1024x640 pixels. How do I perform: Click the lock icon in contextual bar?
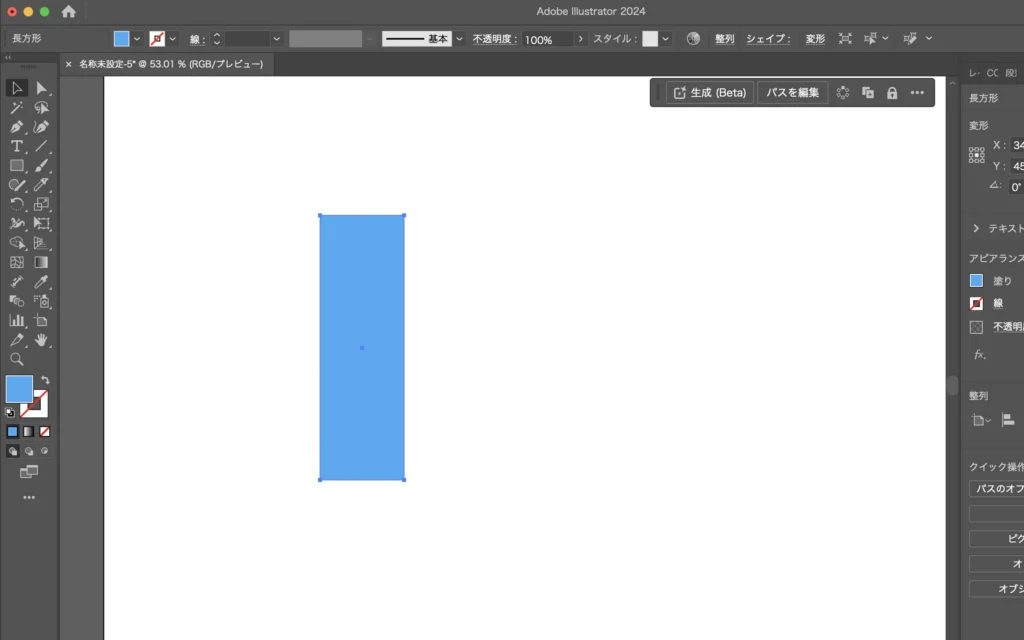(892, 93)
